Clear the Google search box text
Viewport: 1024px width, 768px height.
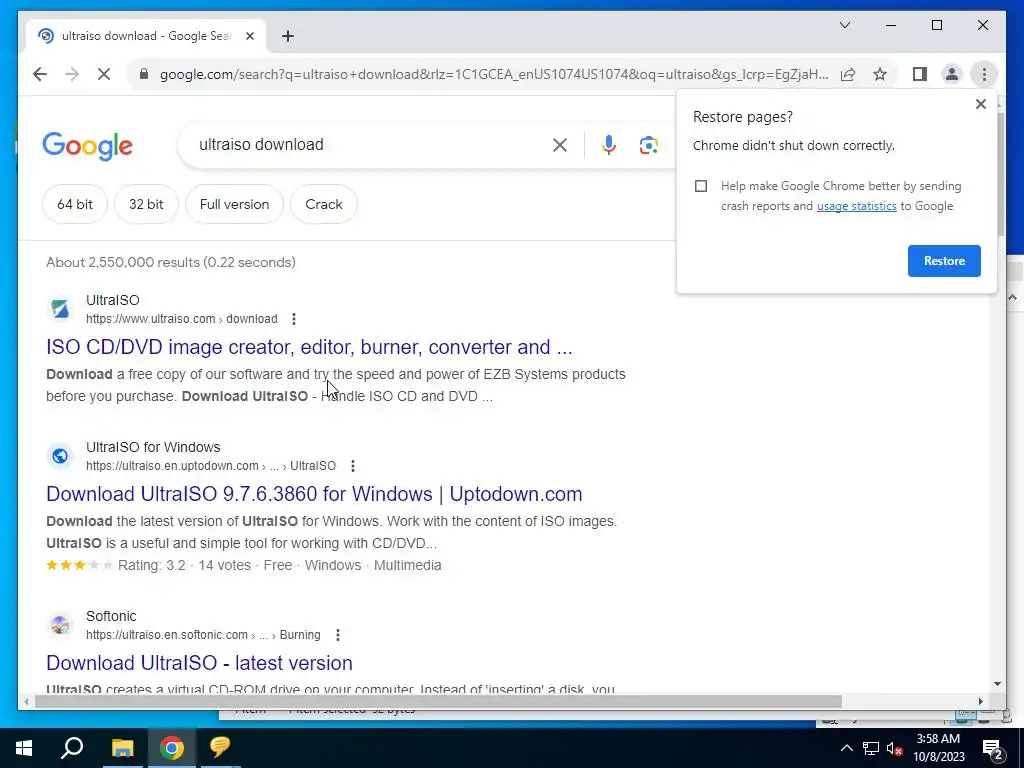pos(560,145)
